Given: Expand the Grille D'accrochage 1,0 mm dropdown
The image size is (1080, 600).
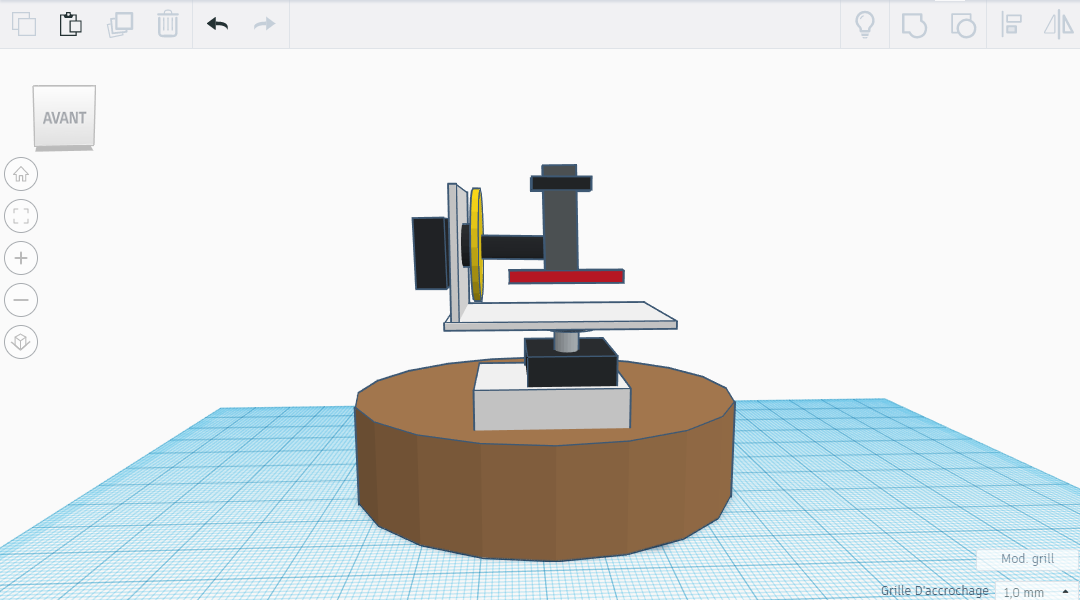Looking at the screenshot, I should coord(1034,592).
